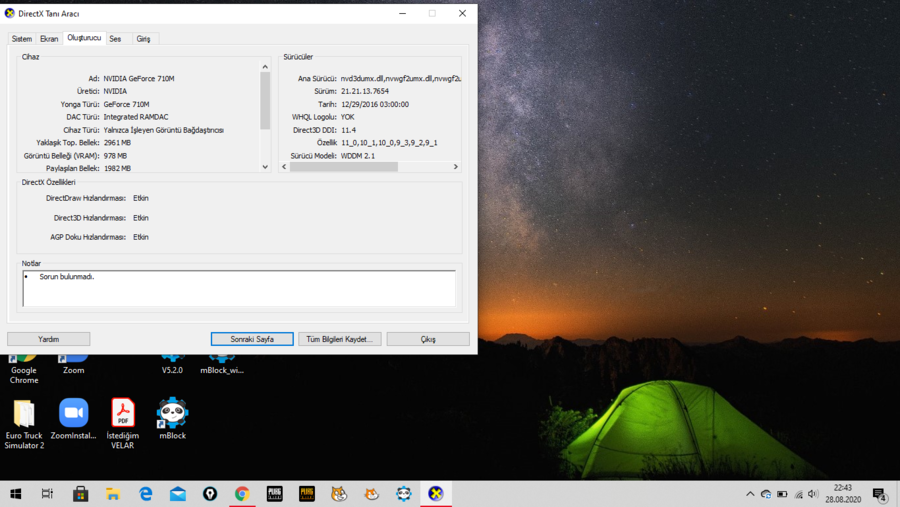The width and height of the screenshot is (900, 507).
Task: Click the Cihaz list scroll-down arrow
Action: 265,167
